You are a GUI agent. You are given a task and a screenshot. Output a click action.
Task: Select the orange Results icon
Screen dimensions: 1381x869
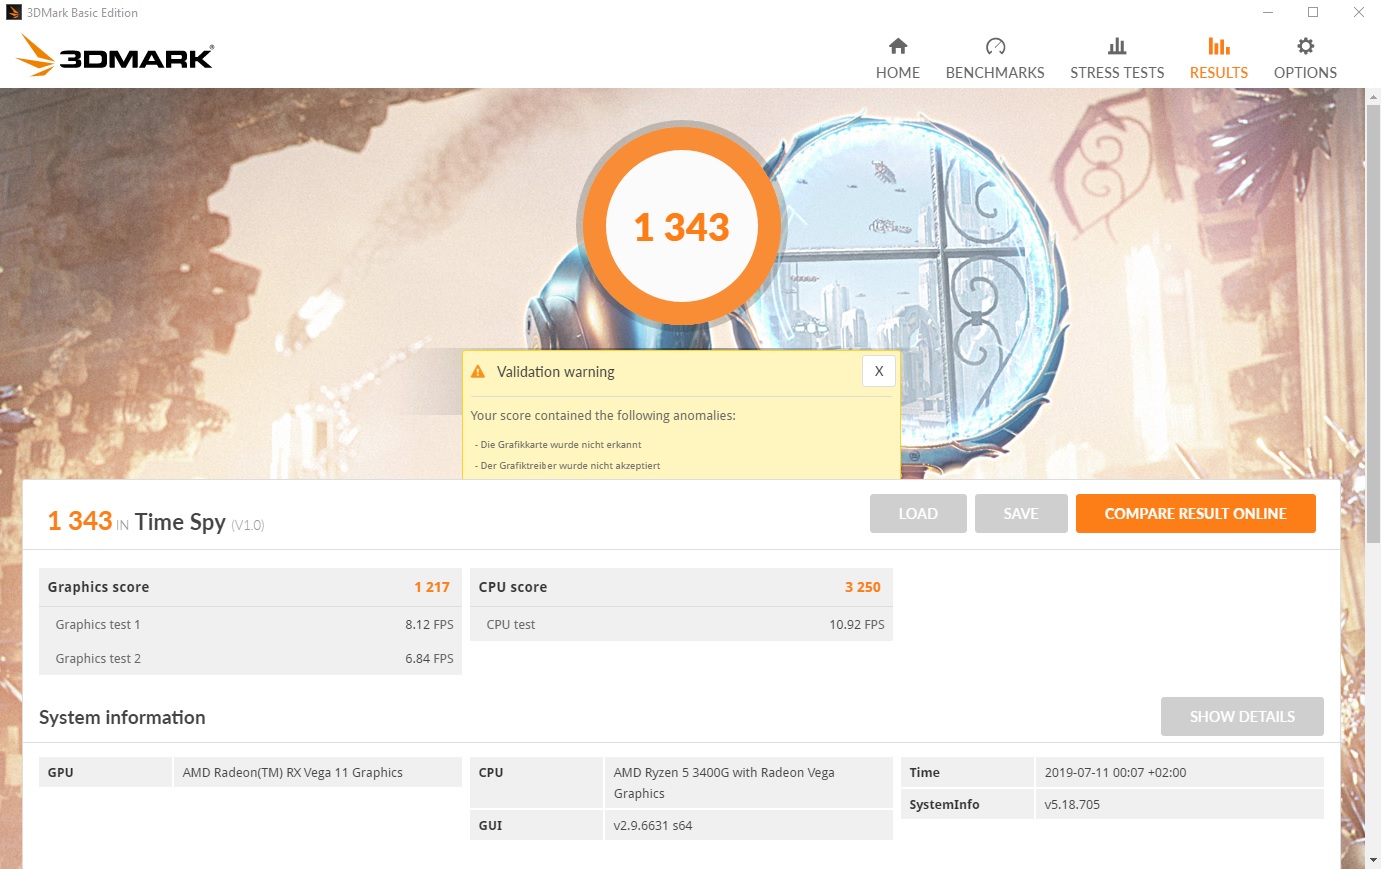1219,46
